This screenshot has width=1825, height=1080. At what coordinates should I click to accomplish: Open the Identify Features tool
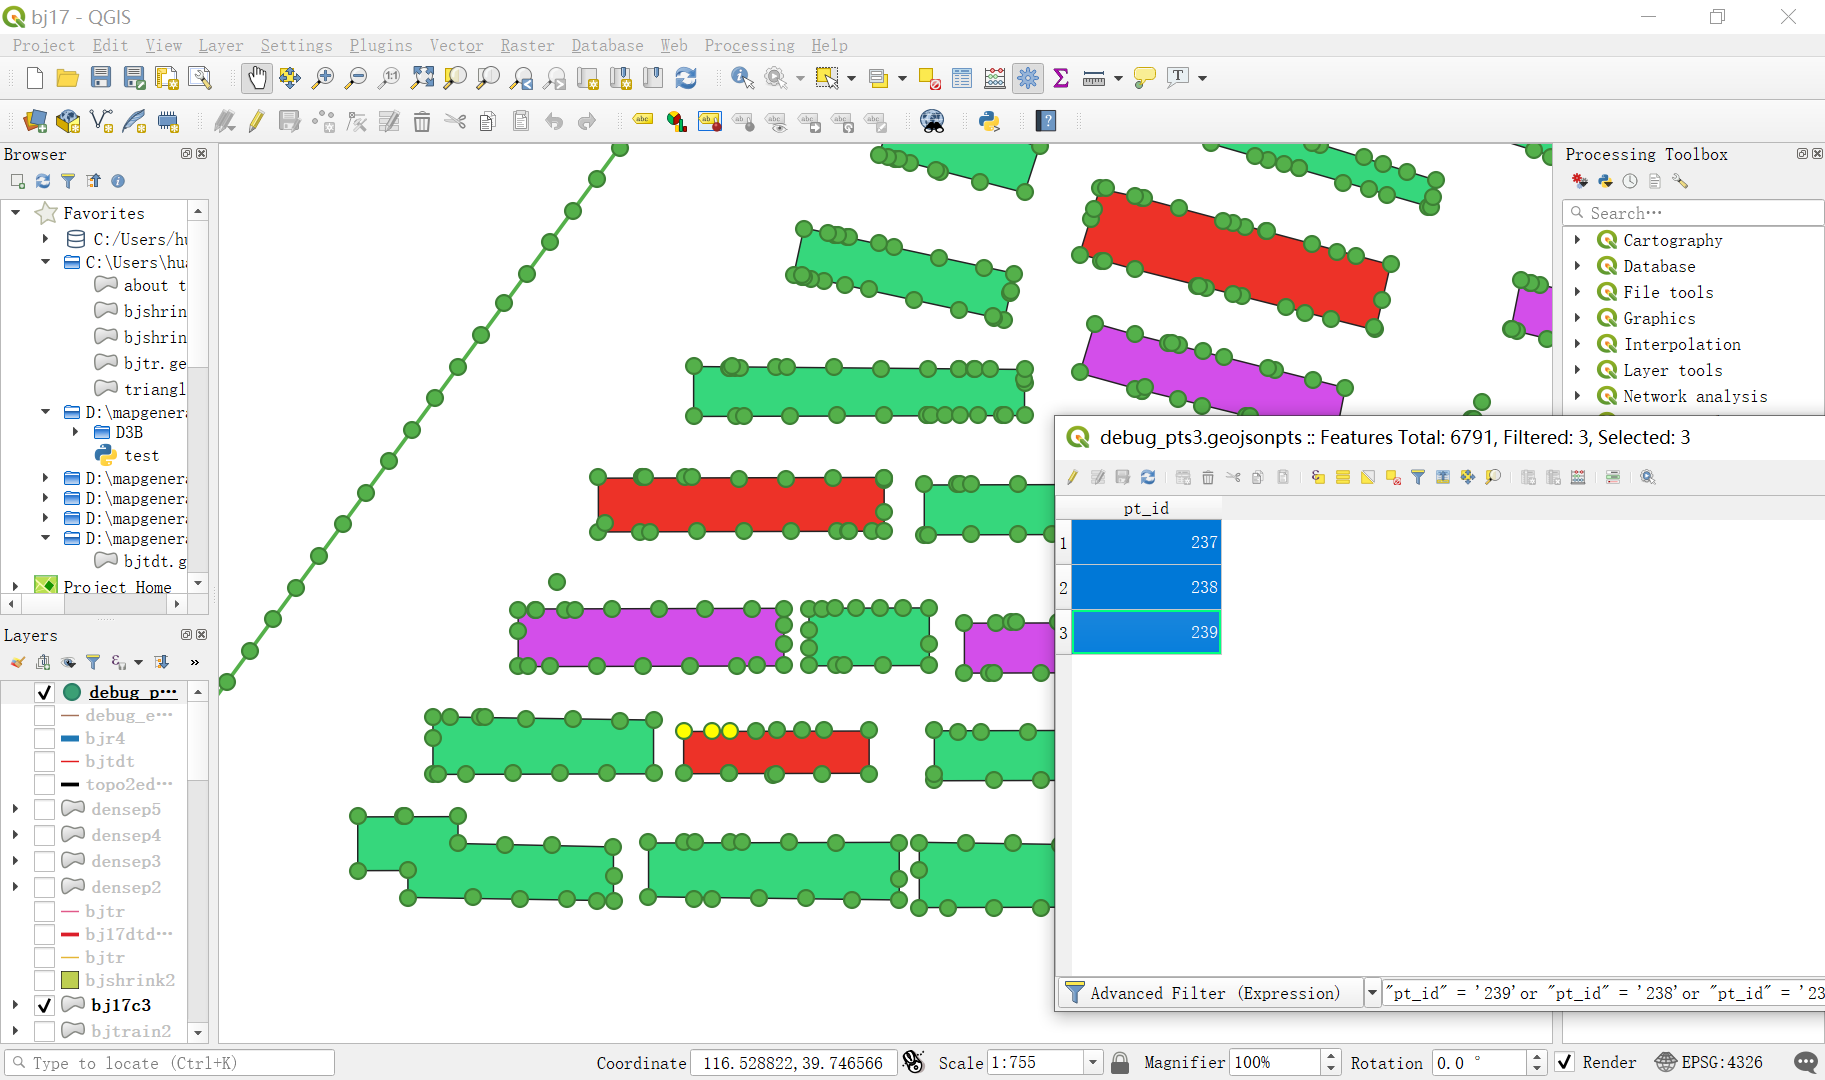click(x=742, y=78)
